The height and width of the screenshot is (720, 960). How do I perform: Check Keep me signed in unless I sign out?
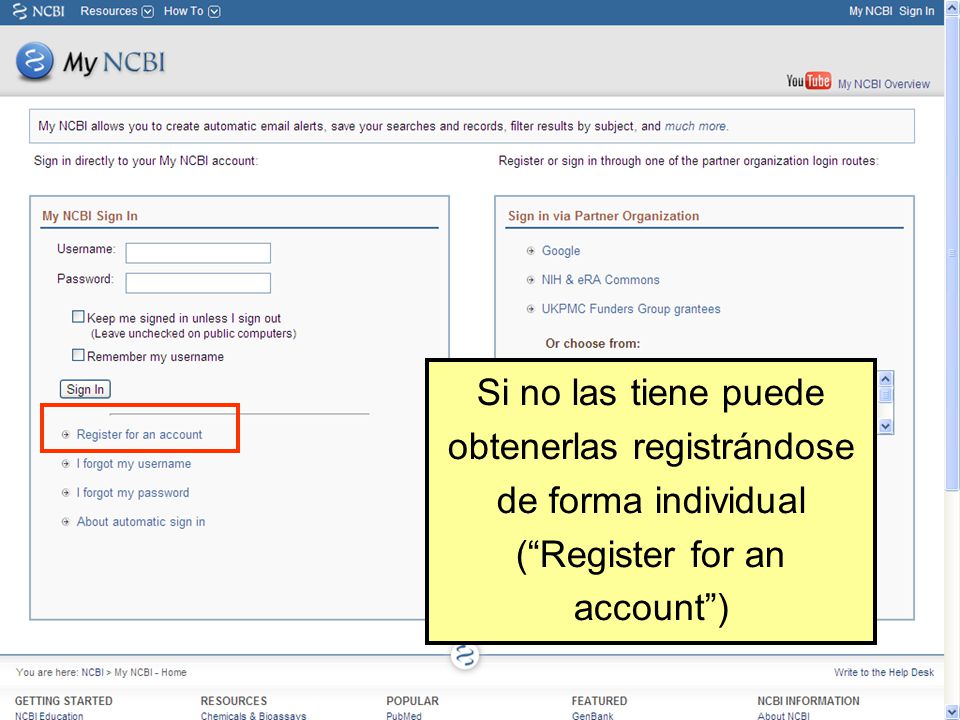click(78, 317)
